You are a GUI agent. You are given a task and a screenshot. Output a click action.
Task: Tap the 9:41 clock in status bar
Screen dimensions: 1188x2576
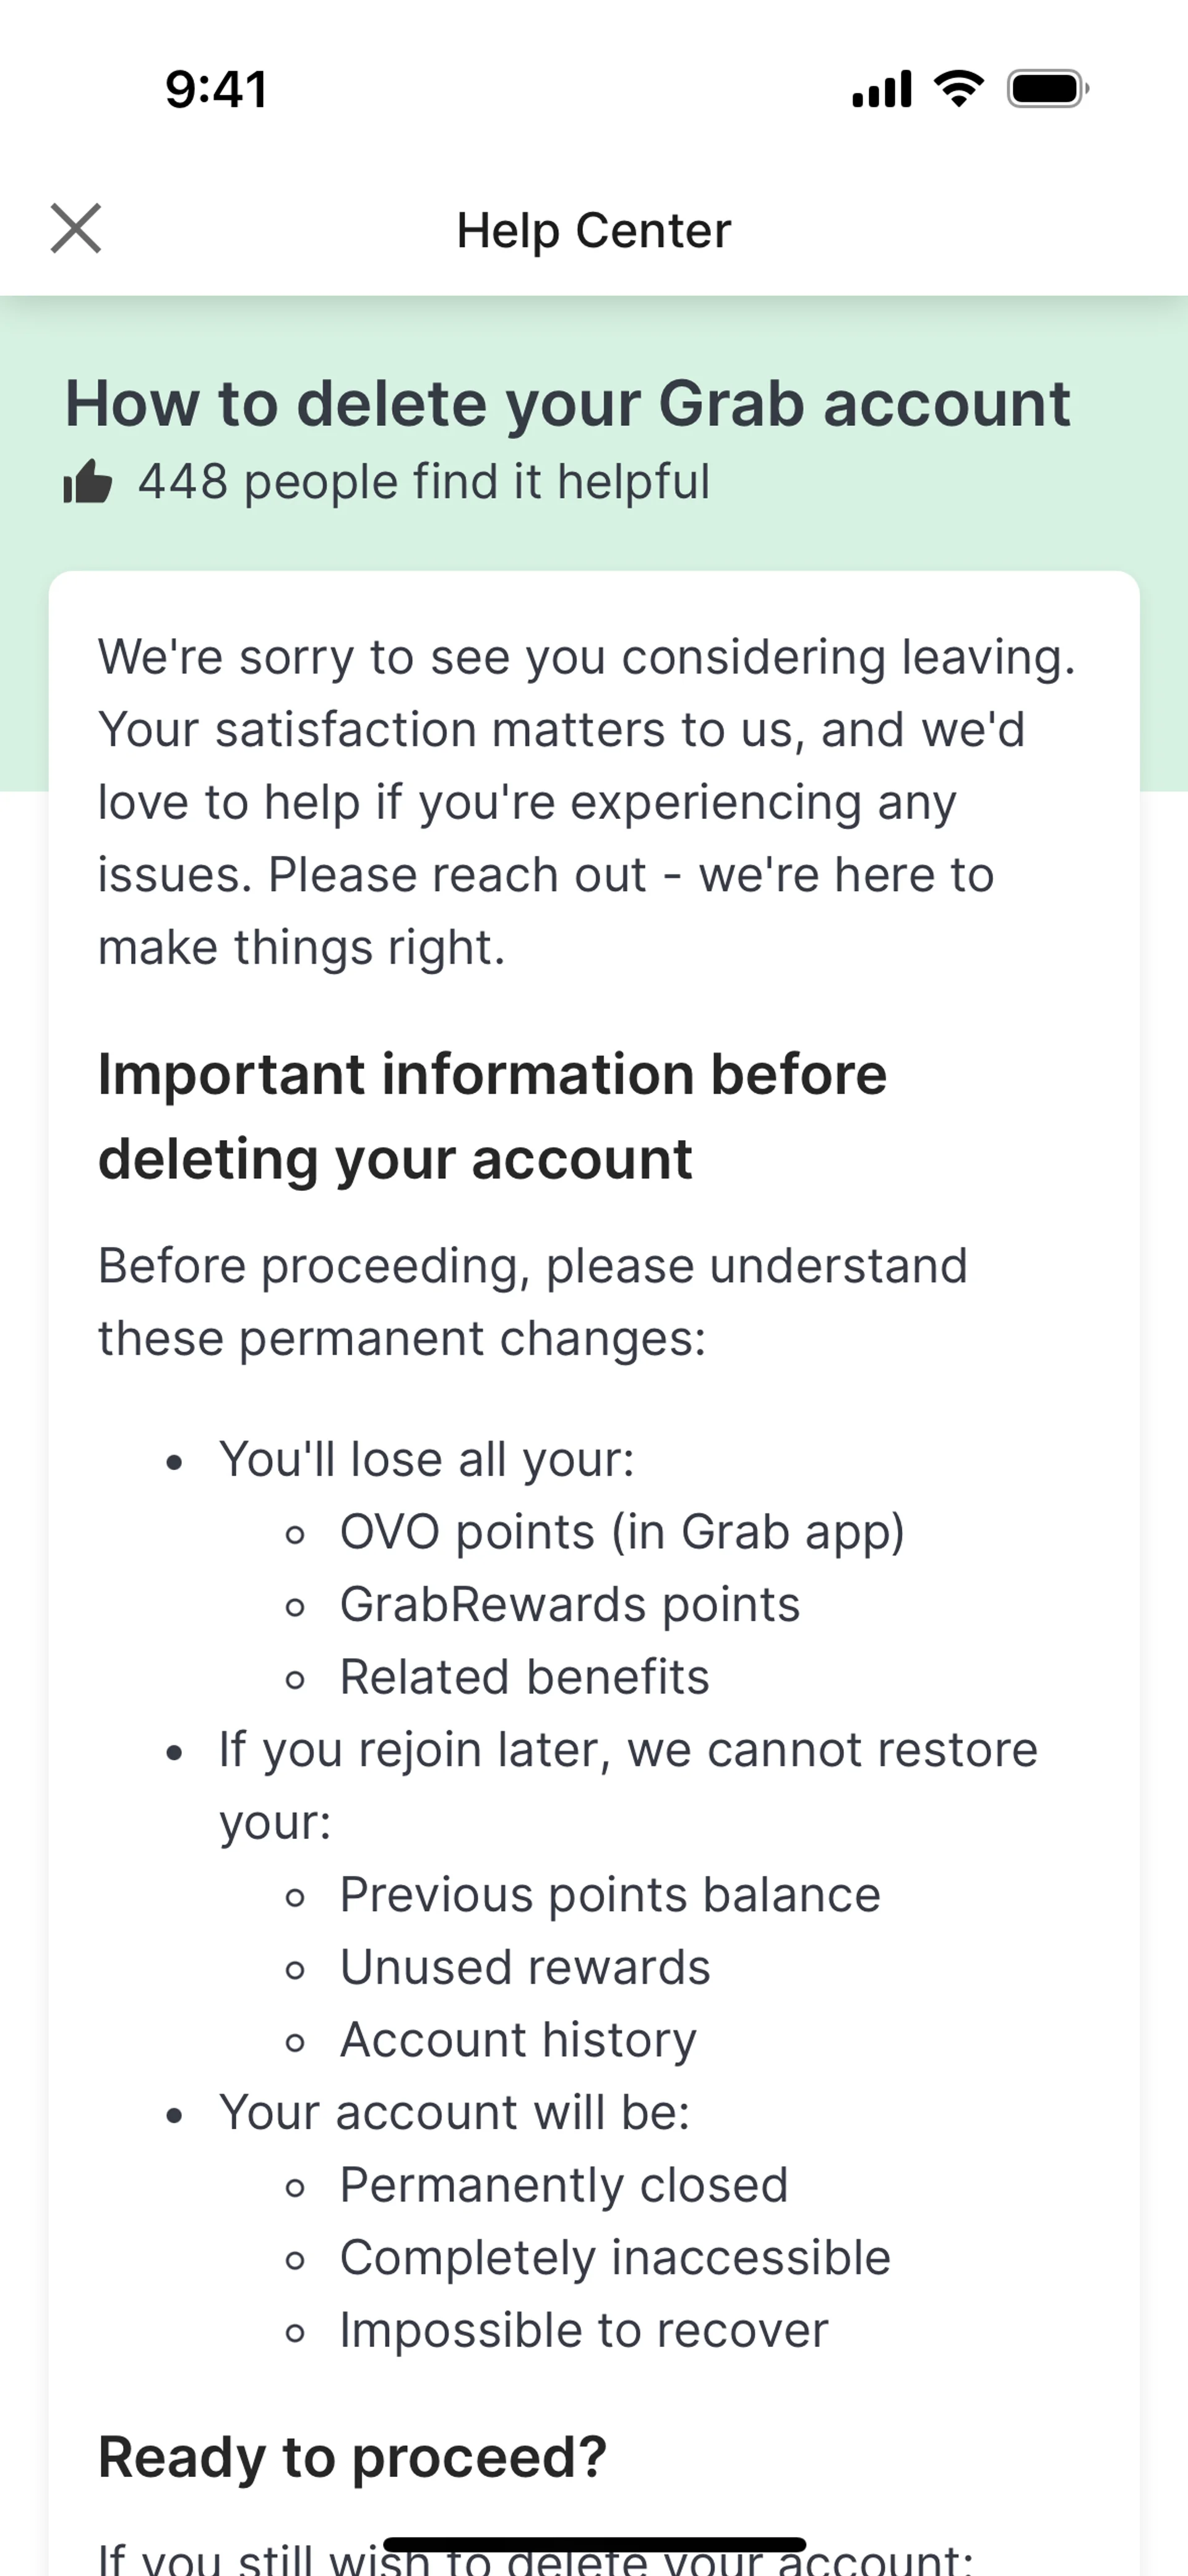tap(216, 89)
